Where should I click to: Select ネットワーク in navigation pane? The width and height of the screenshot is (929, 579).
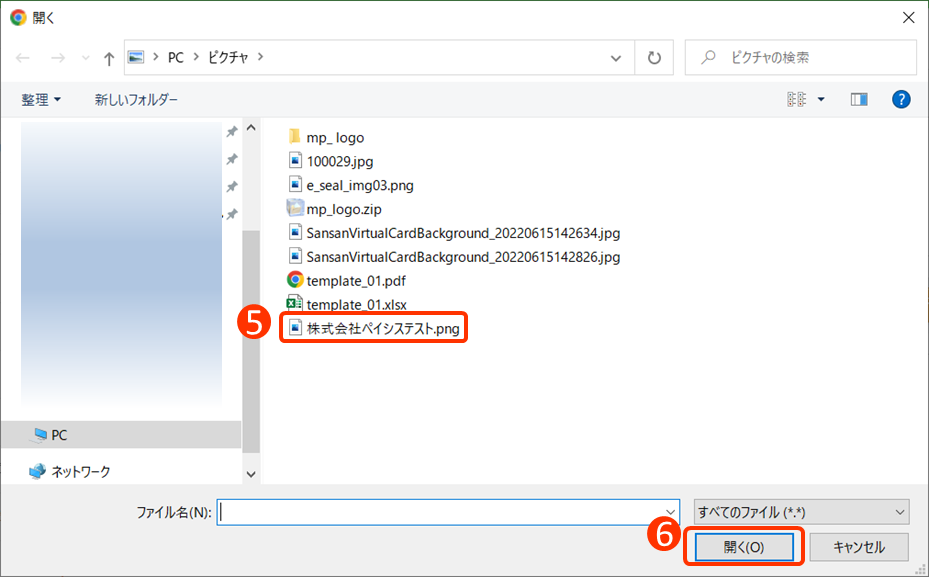80,471
